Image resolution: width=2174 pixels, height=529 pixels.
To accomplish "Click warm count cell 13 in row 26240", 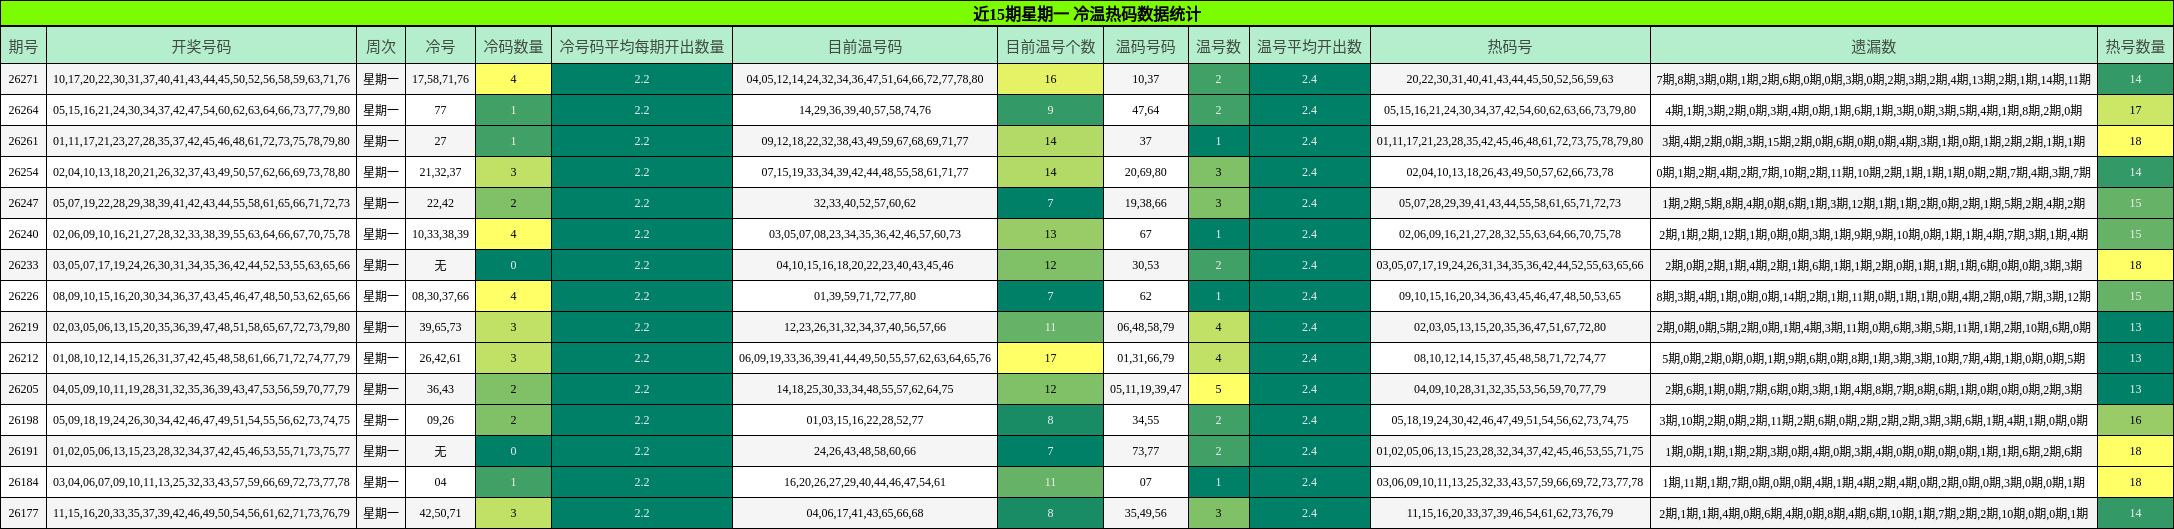I will pyautogui.click(x=1050, y=234).
